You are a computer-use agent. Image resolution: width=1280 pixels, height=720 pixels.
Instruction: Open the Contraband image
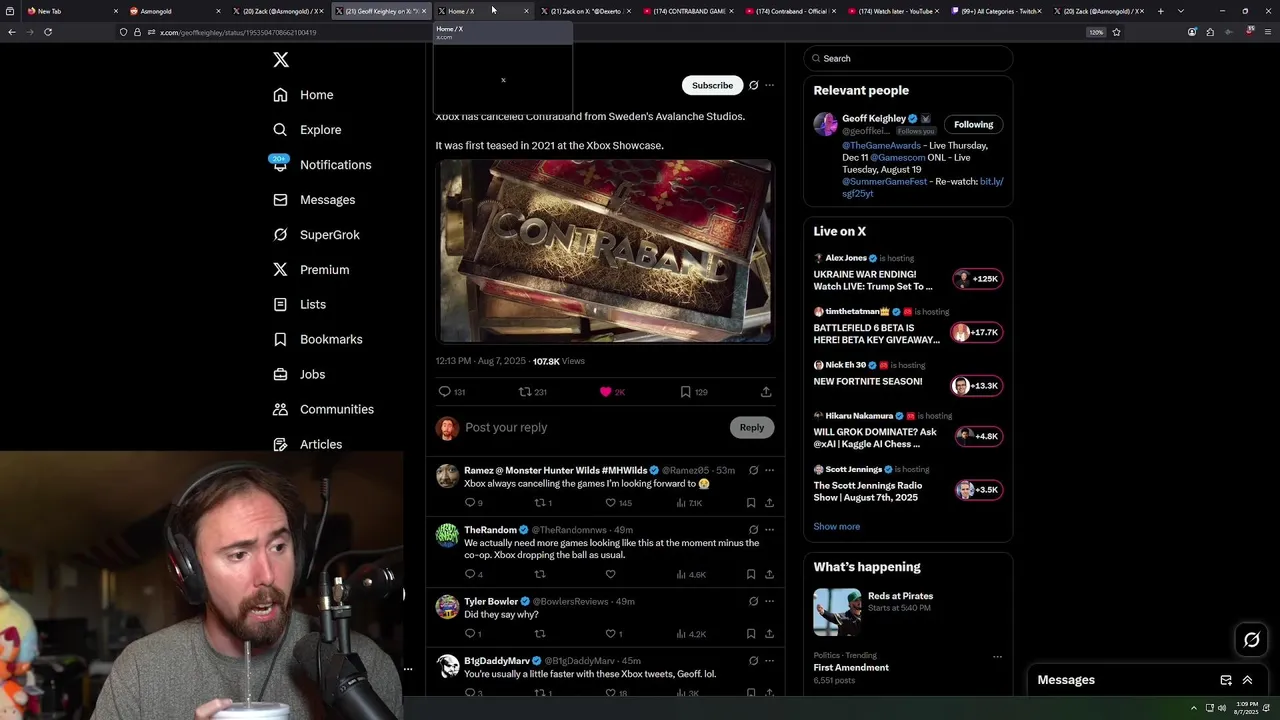pos(604,251)
